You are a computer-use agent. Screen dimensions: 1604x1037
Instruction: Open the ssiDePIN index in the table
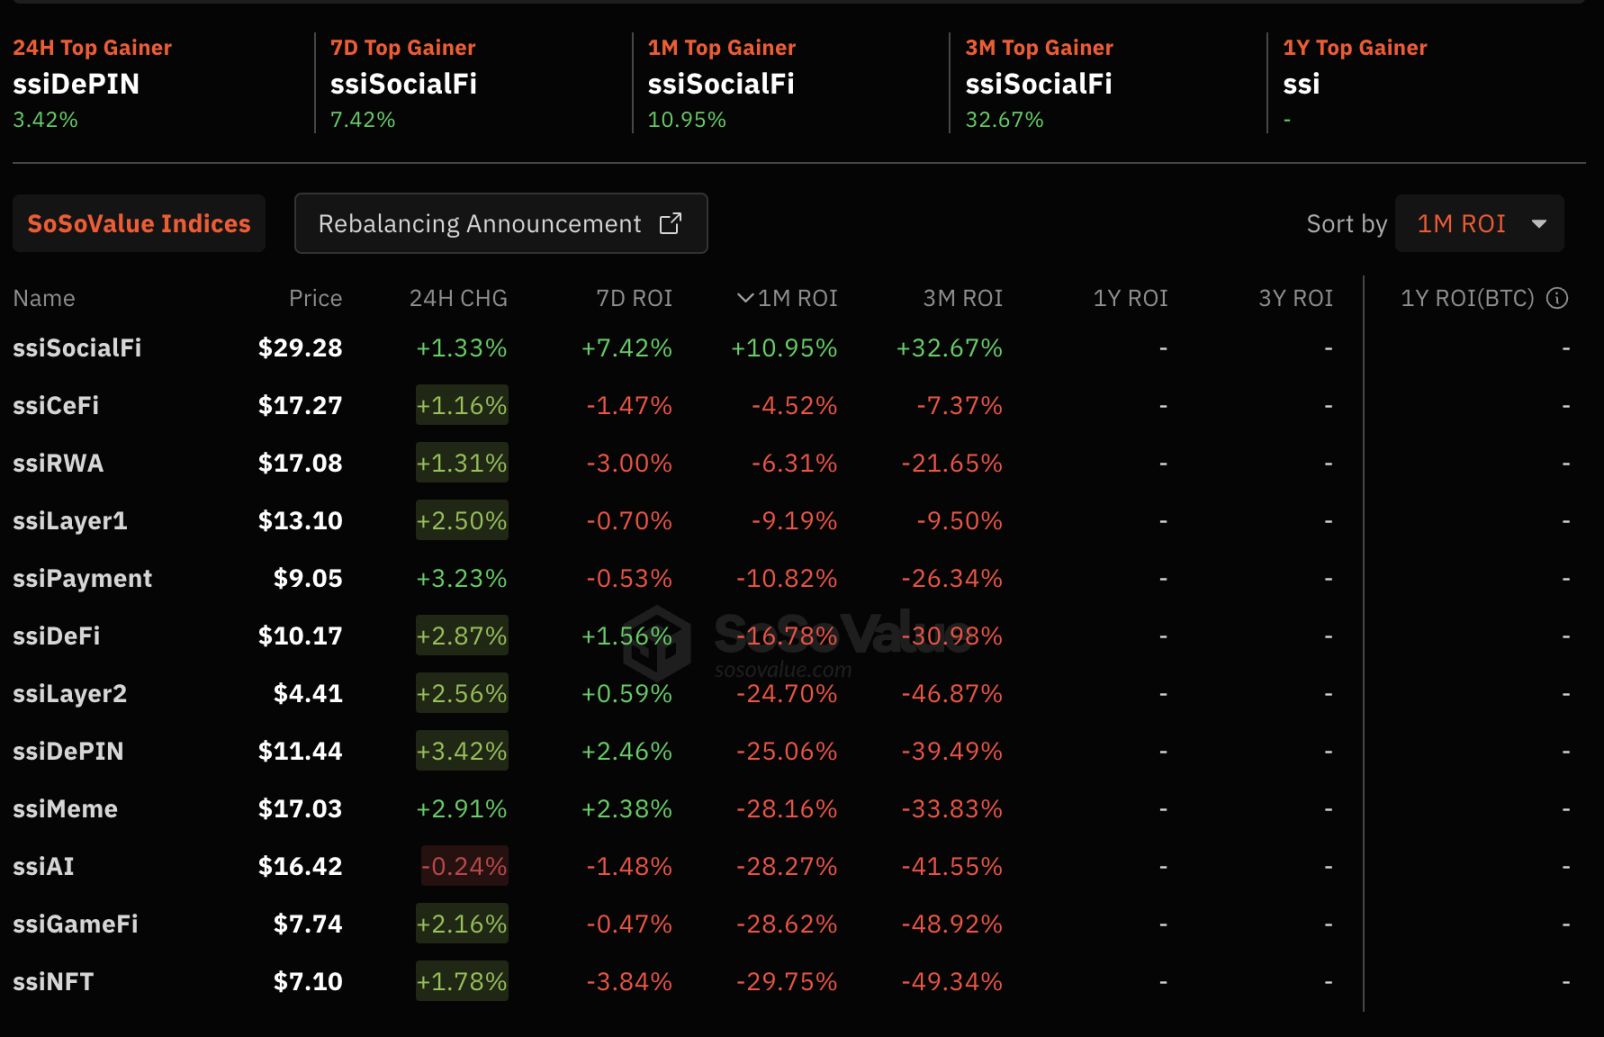click(x=68, y=751)
